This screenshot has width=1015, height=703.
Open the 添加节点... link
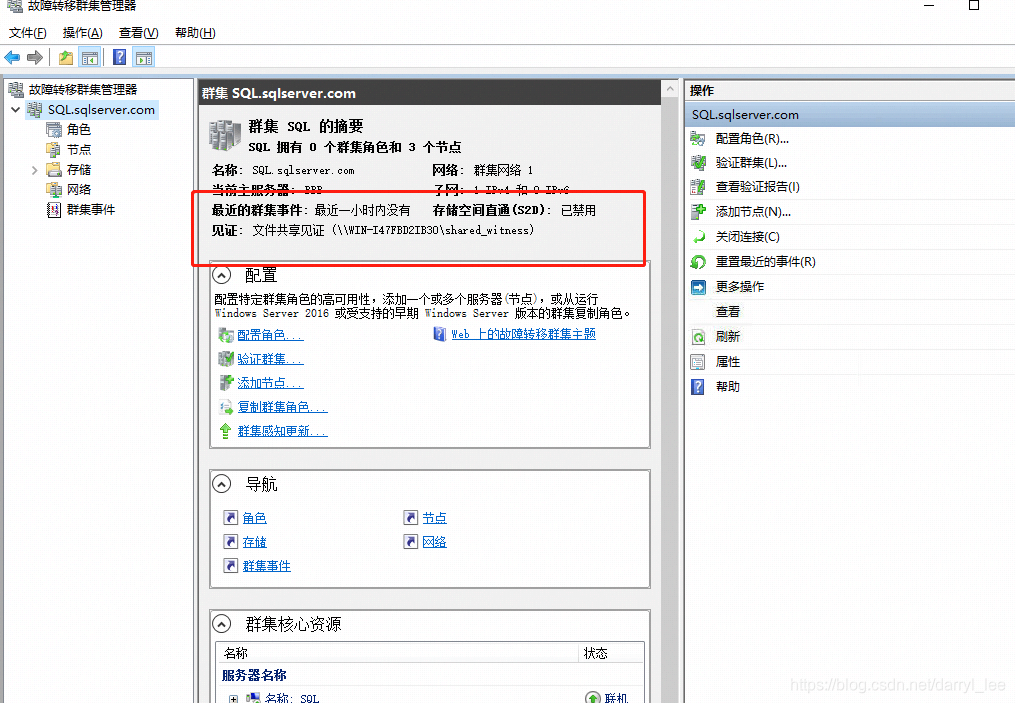click(x=270, y=383)
